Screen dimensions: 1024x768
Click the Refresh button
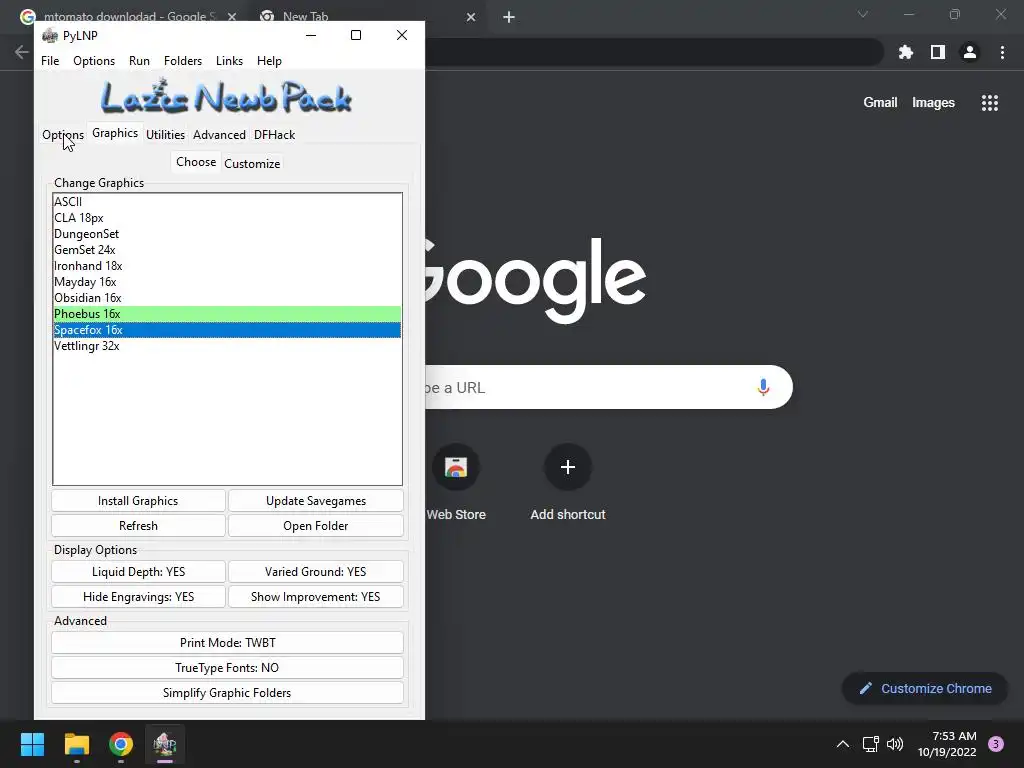(138, 526)
